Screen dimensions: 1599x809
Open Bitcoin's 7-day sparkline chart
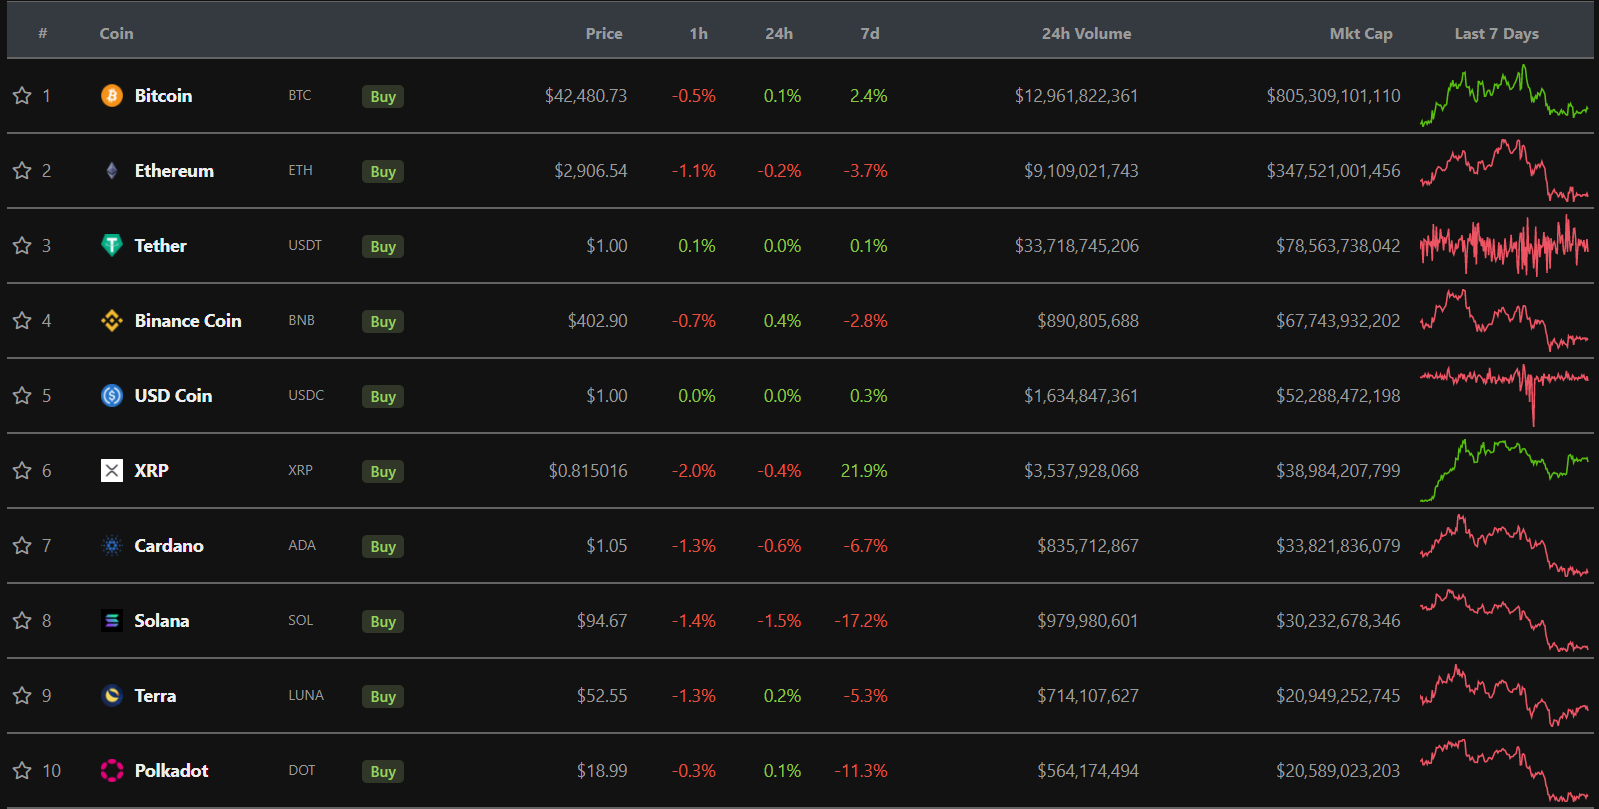(1504, 95)
